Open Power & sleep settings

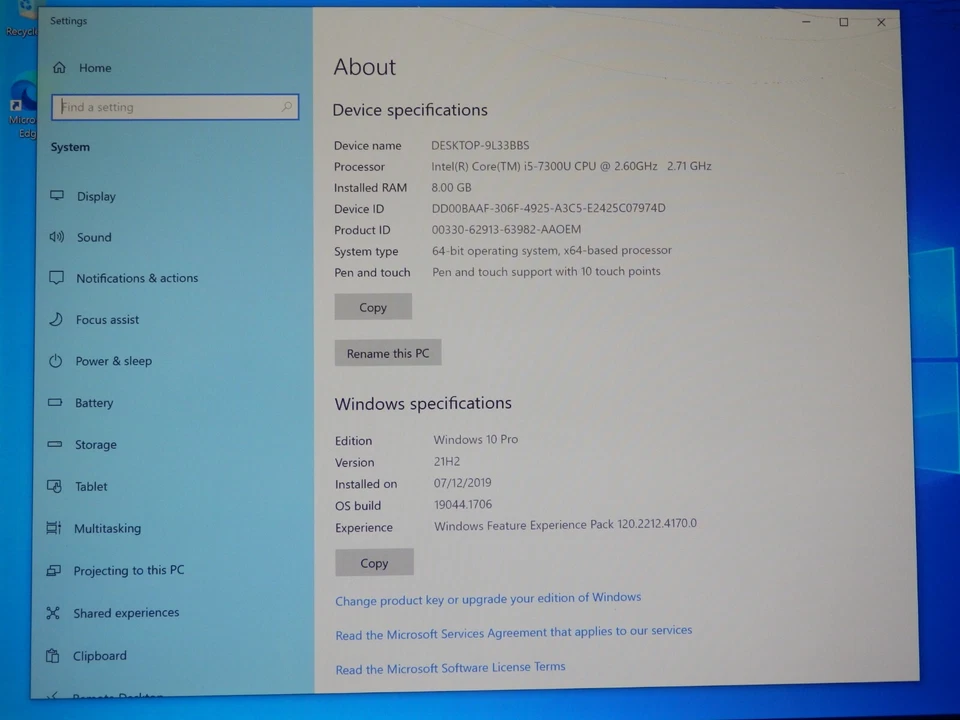click(113, 361)
